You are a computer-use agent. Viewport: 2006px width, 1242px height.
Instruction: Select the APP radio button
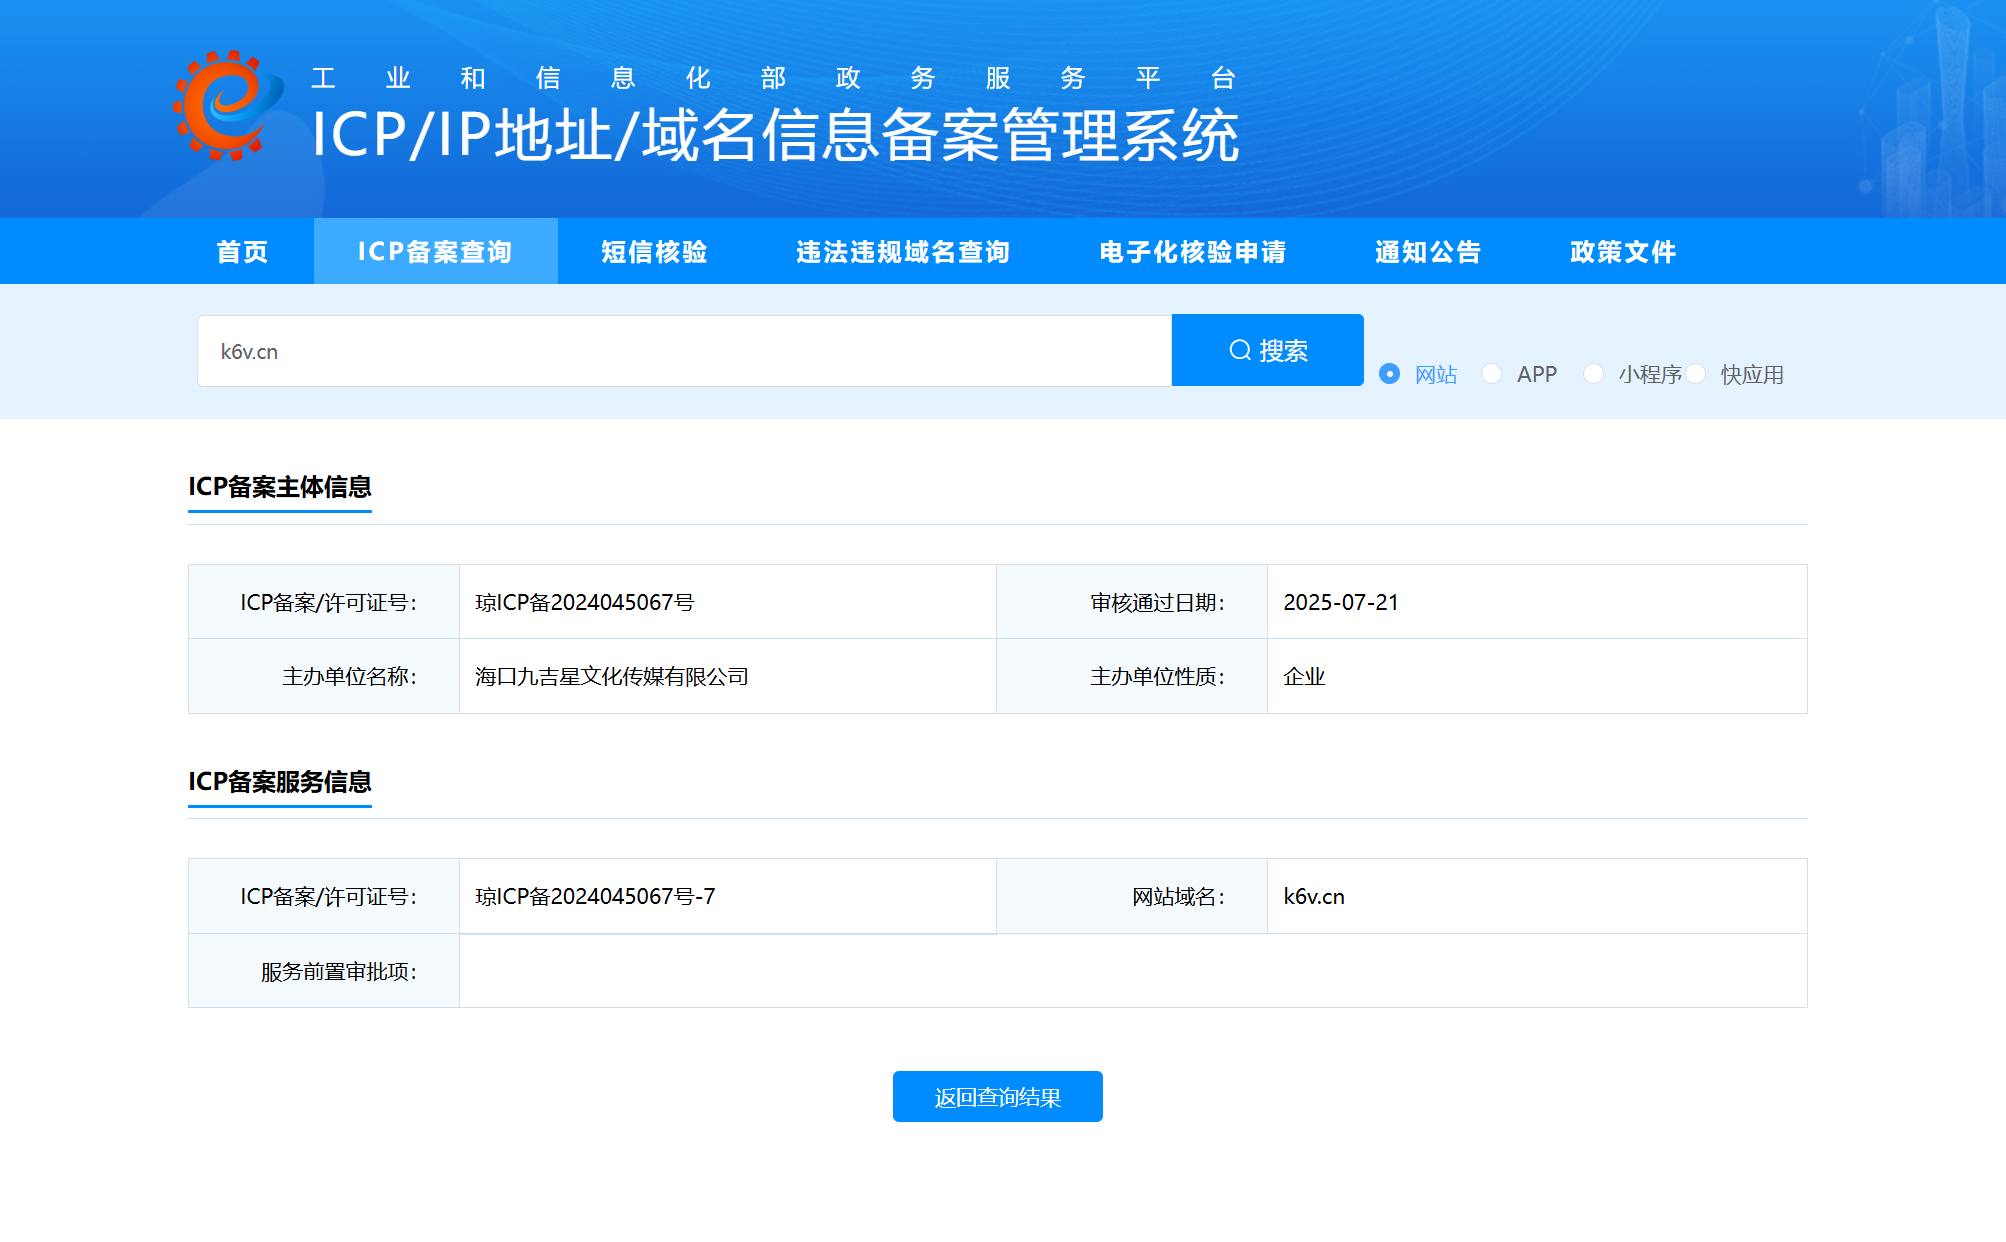click(x=1491, y=374)
